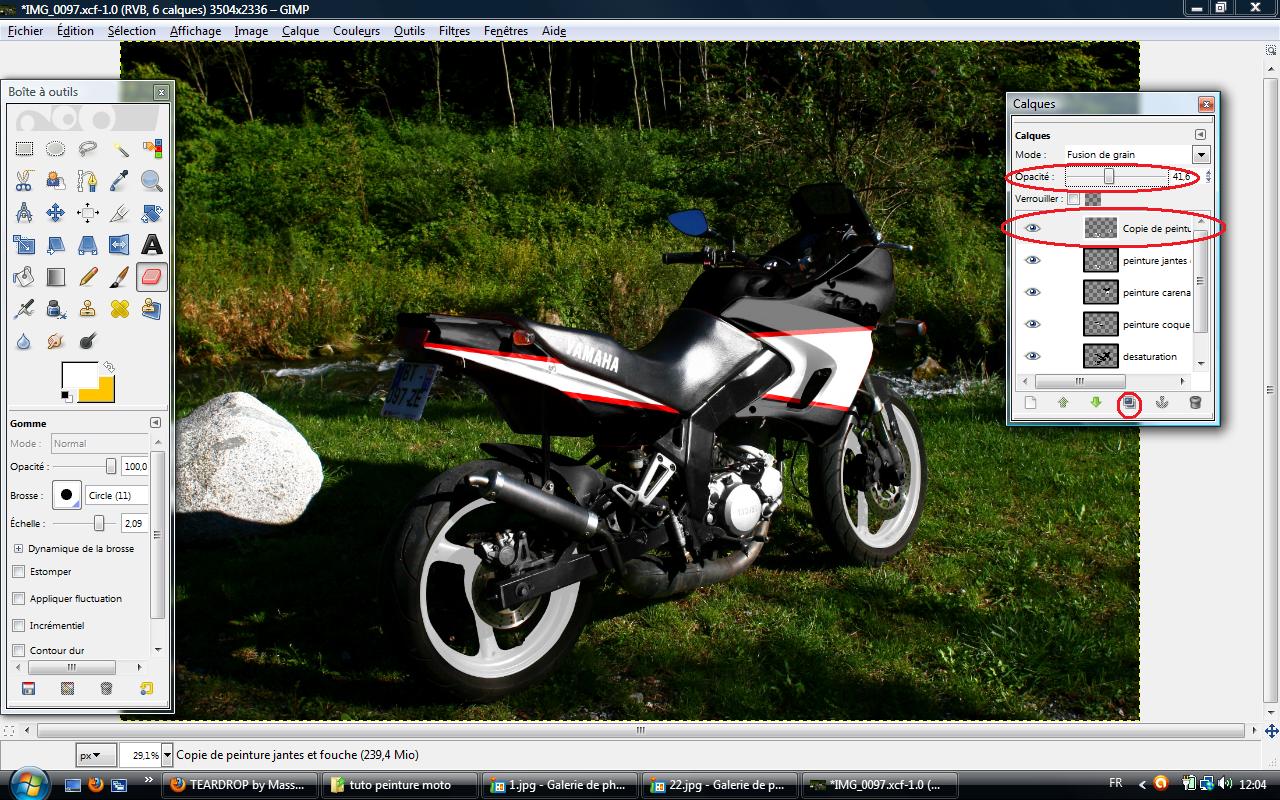Hide the peinture coque layer
The image size is (1280, 800).
(x=1033, y=324)
